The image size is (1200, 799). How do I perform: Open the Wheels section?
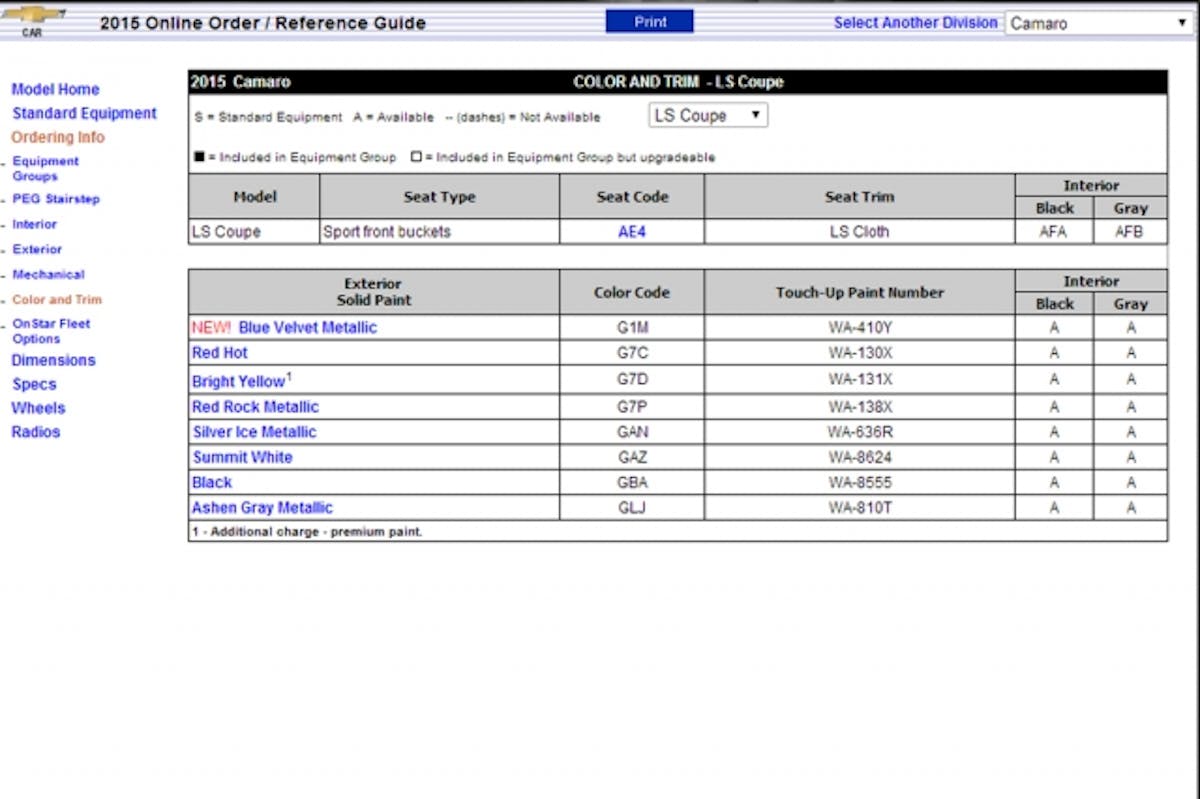tap(38, 408)
